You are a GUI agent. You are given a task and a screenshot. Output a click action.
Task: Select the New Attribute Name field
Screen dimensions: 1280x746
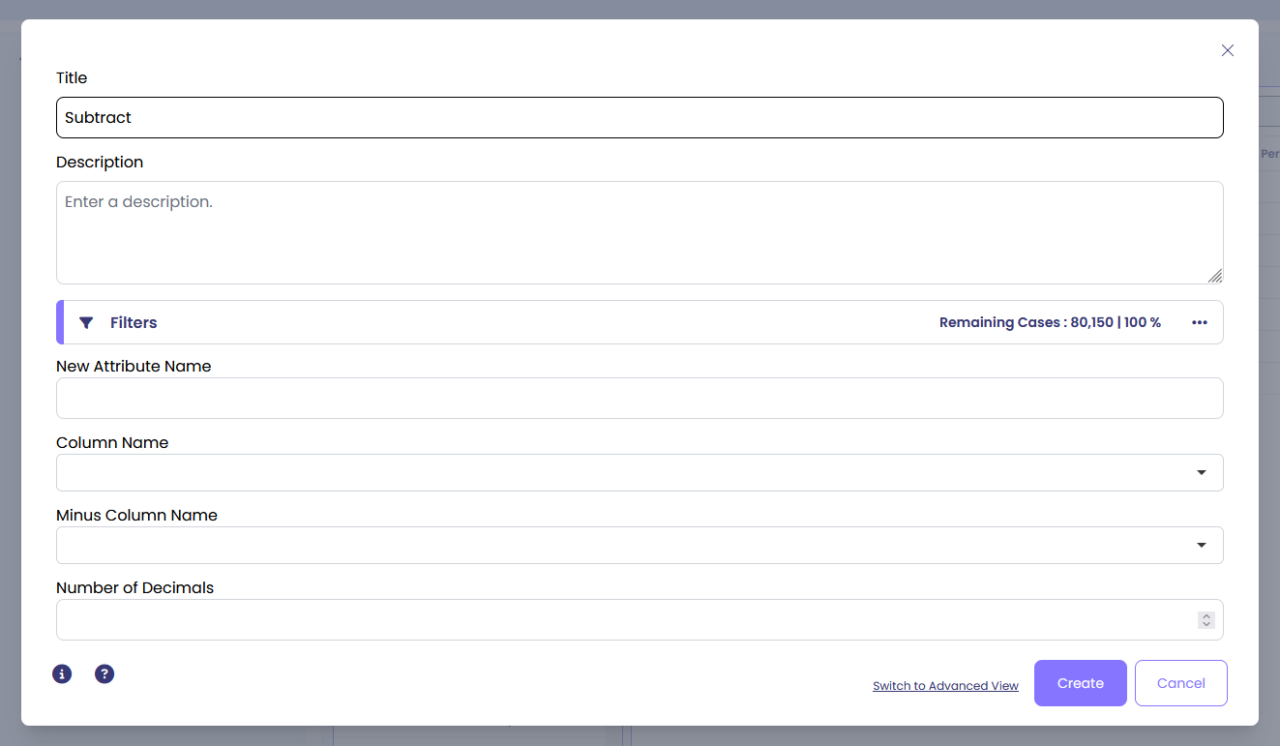tap(639, 398)
